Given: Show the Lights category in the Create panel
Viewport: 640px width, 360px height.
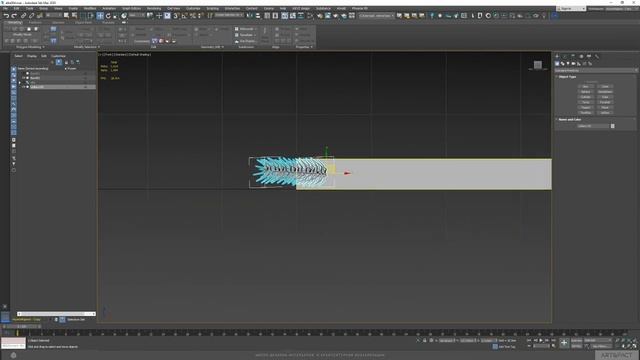Looking at the screenshot, I should coord(568,64).
